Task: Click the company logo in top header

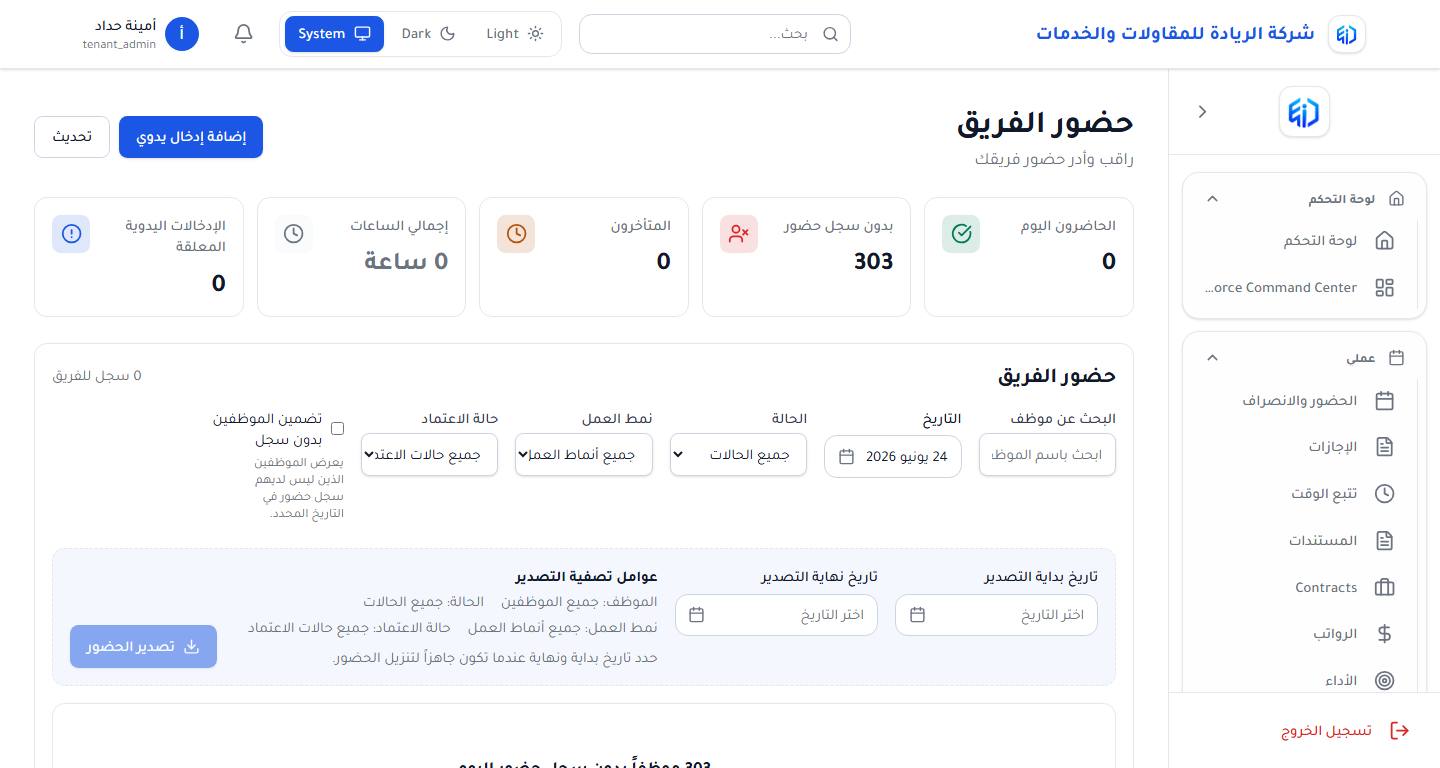Action: click(1347, 34)
